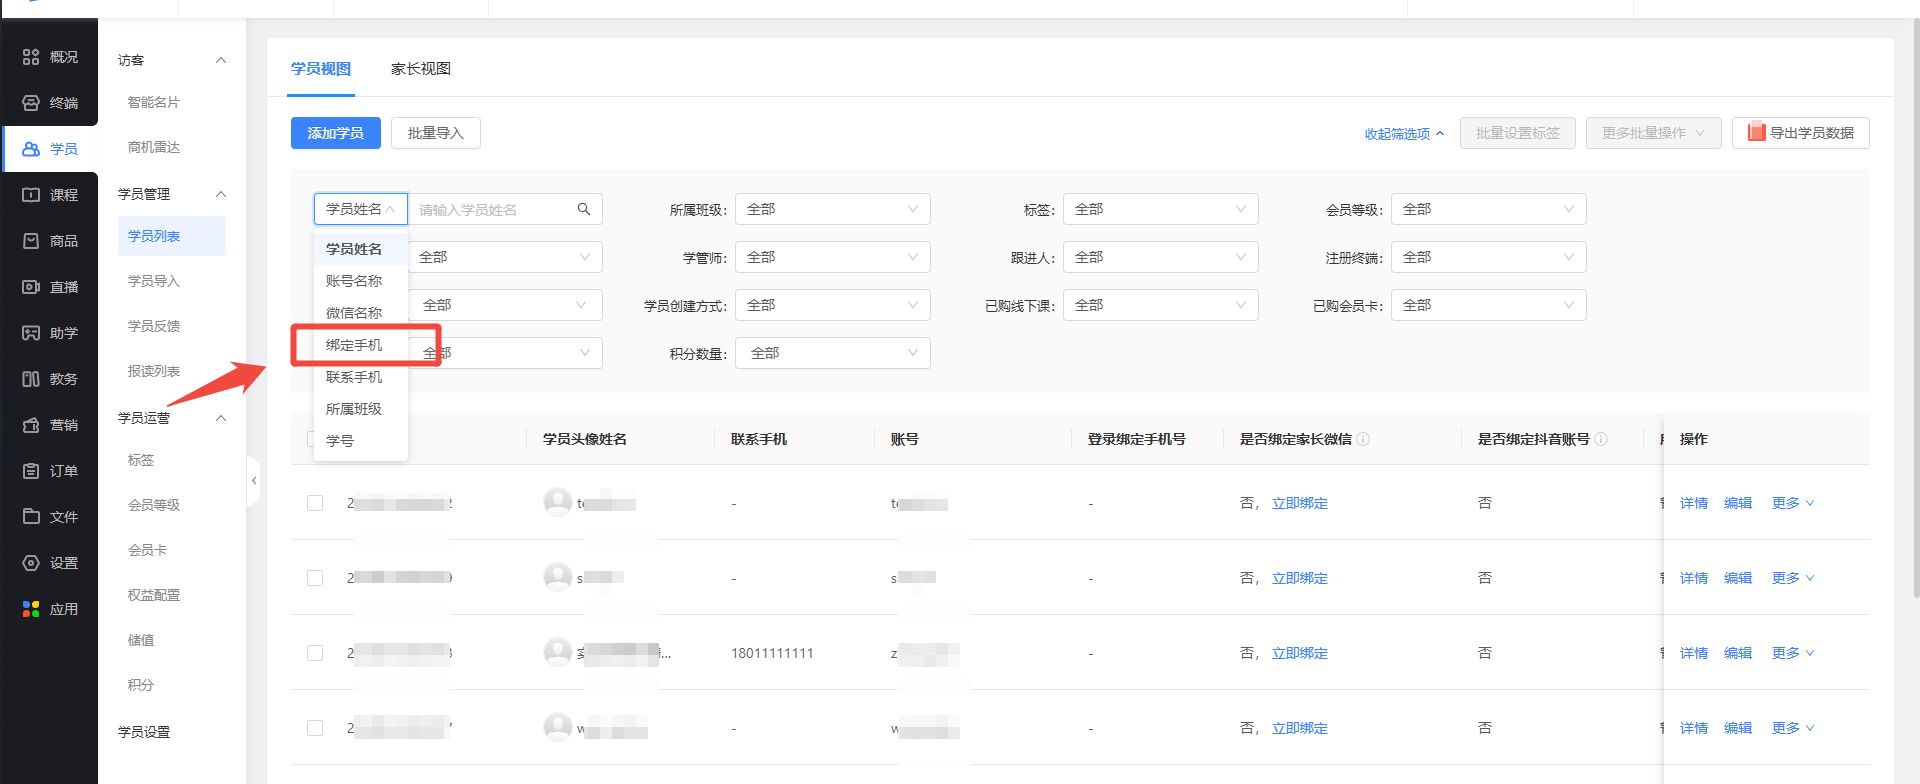This screenshot has height=784, width=1920.
Task: Click 立即绑定 link in the first row
Action: click(1299, 503)
